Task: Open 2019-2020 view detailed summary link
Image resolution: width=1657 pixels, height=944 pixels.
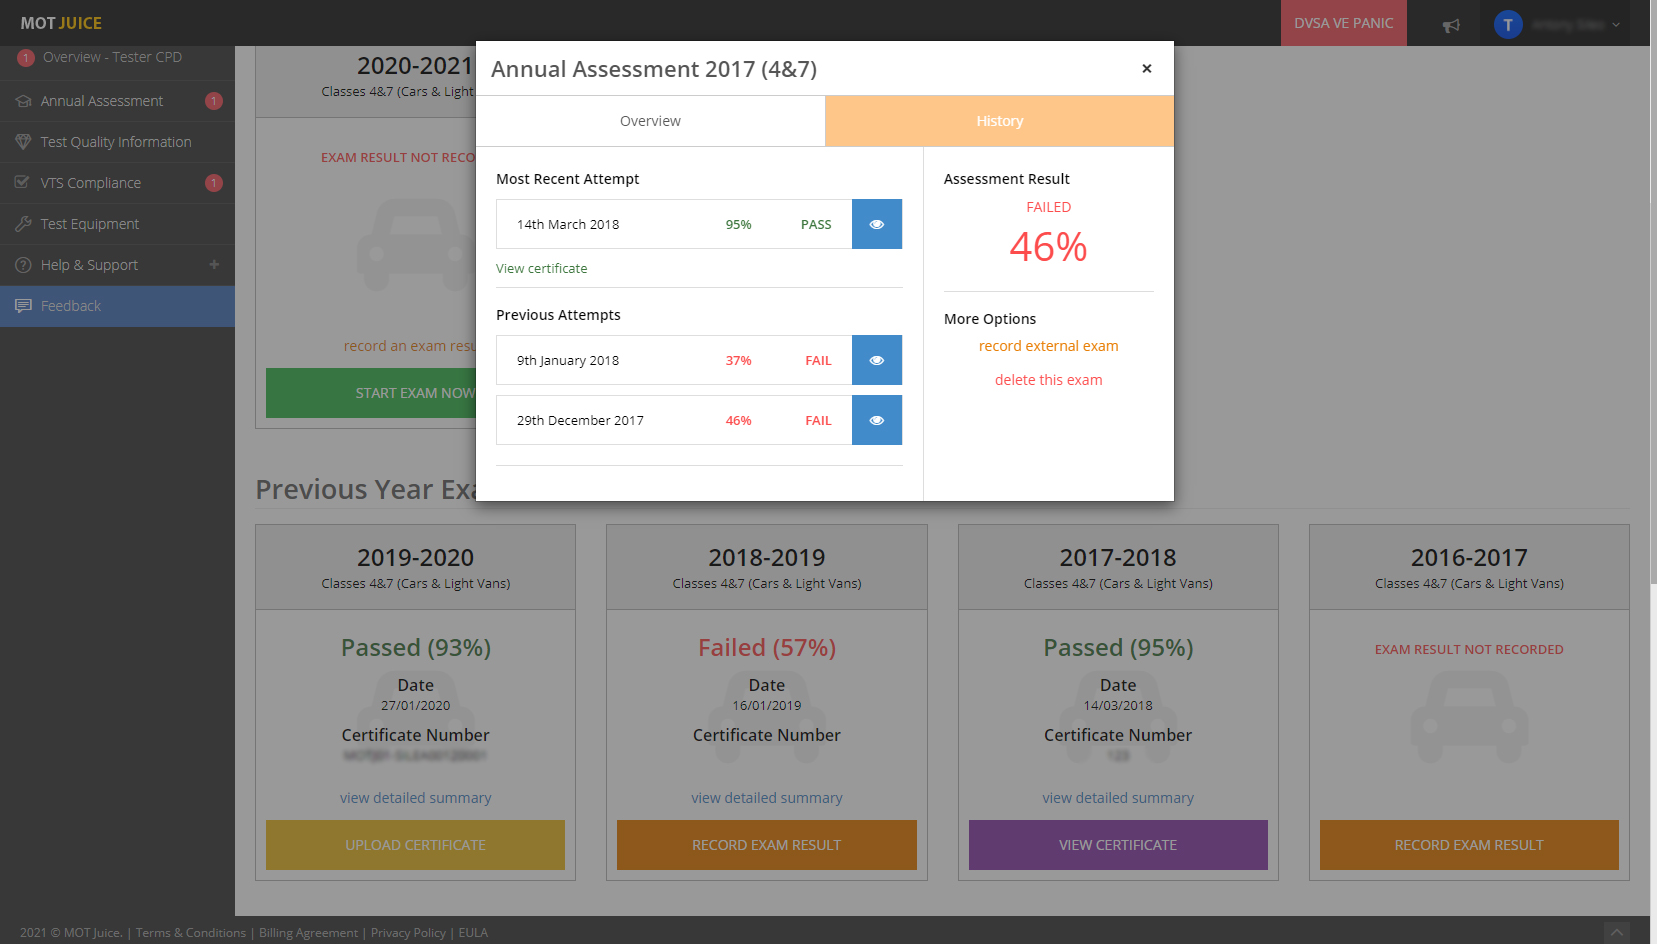Action: tap(415, 798)
